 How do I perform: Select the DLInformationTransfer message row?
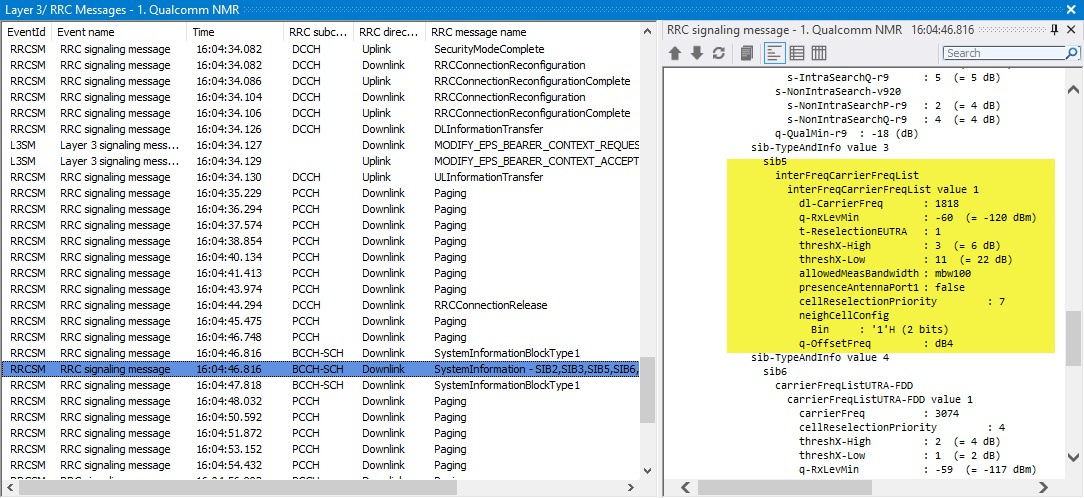(x=488, y=129)
